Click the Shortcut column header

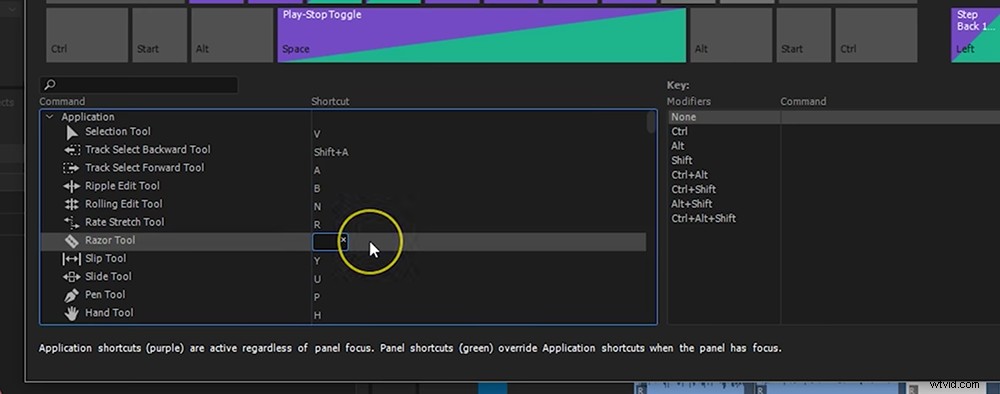pyautogui.click(x=330, y=101)
